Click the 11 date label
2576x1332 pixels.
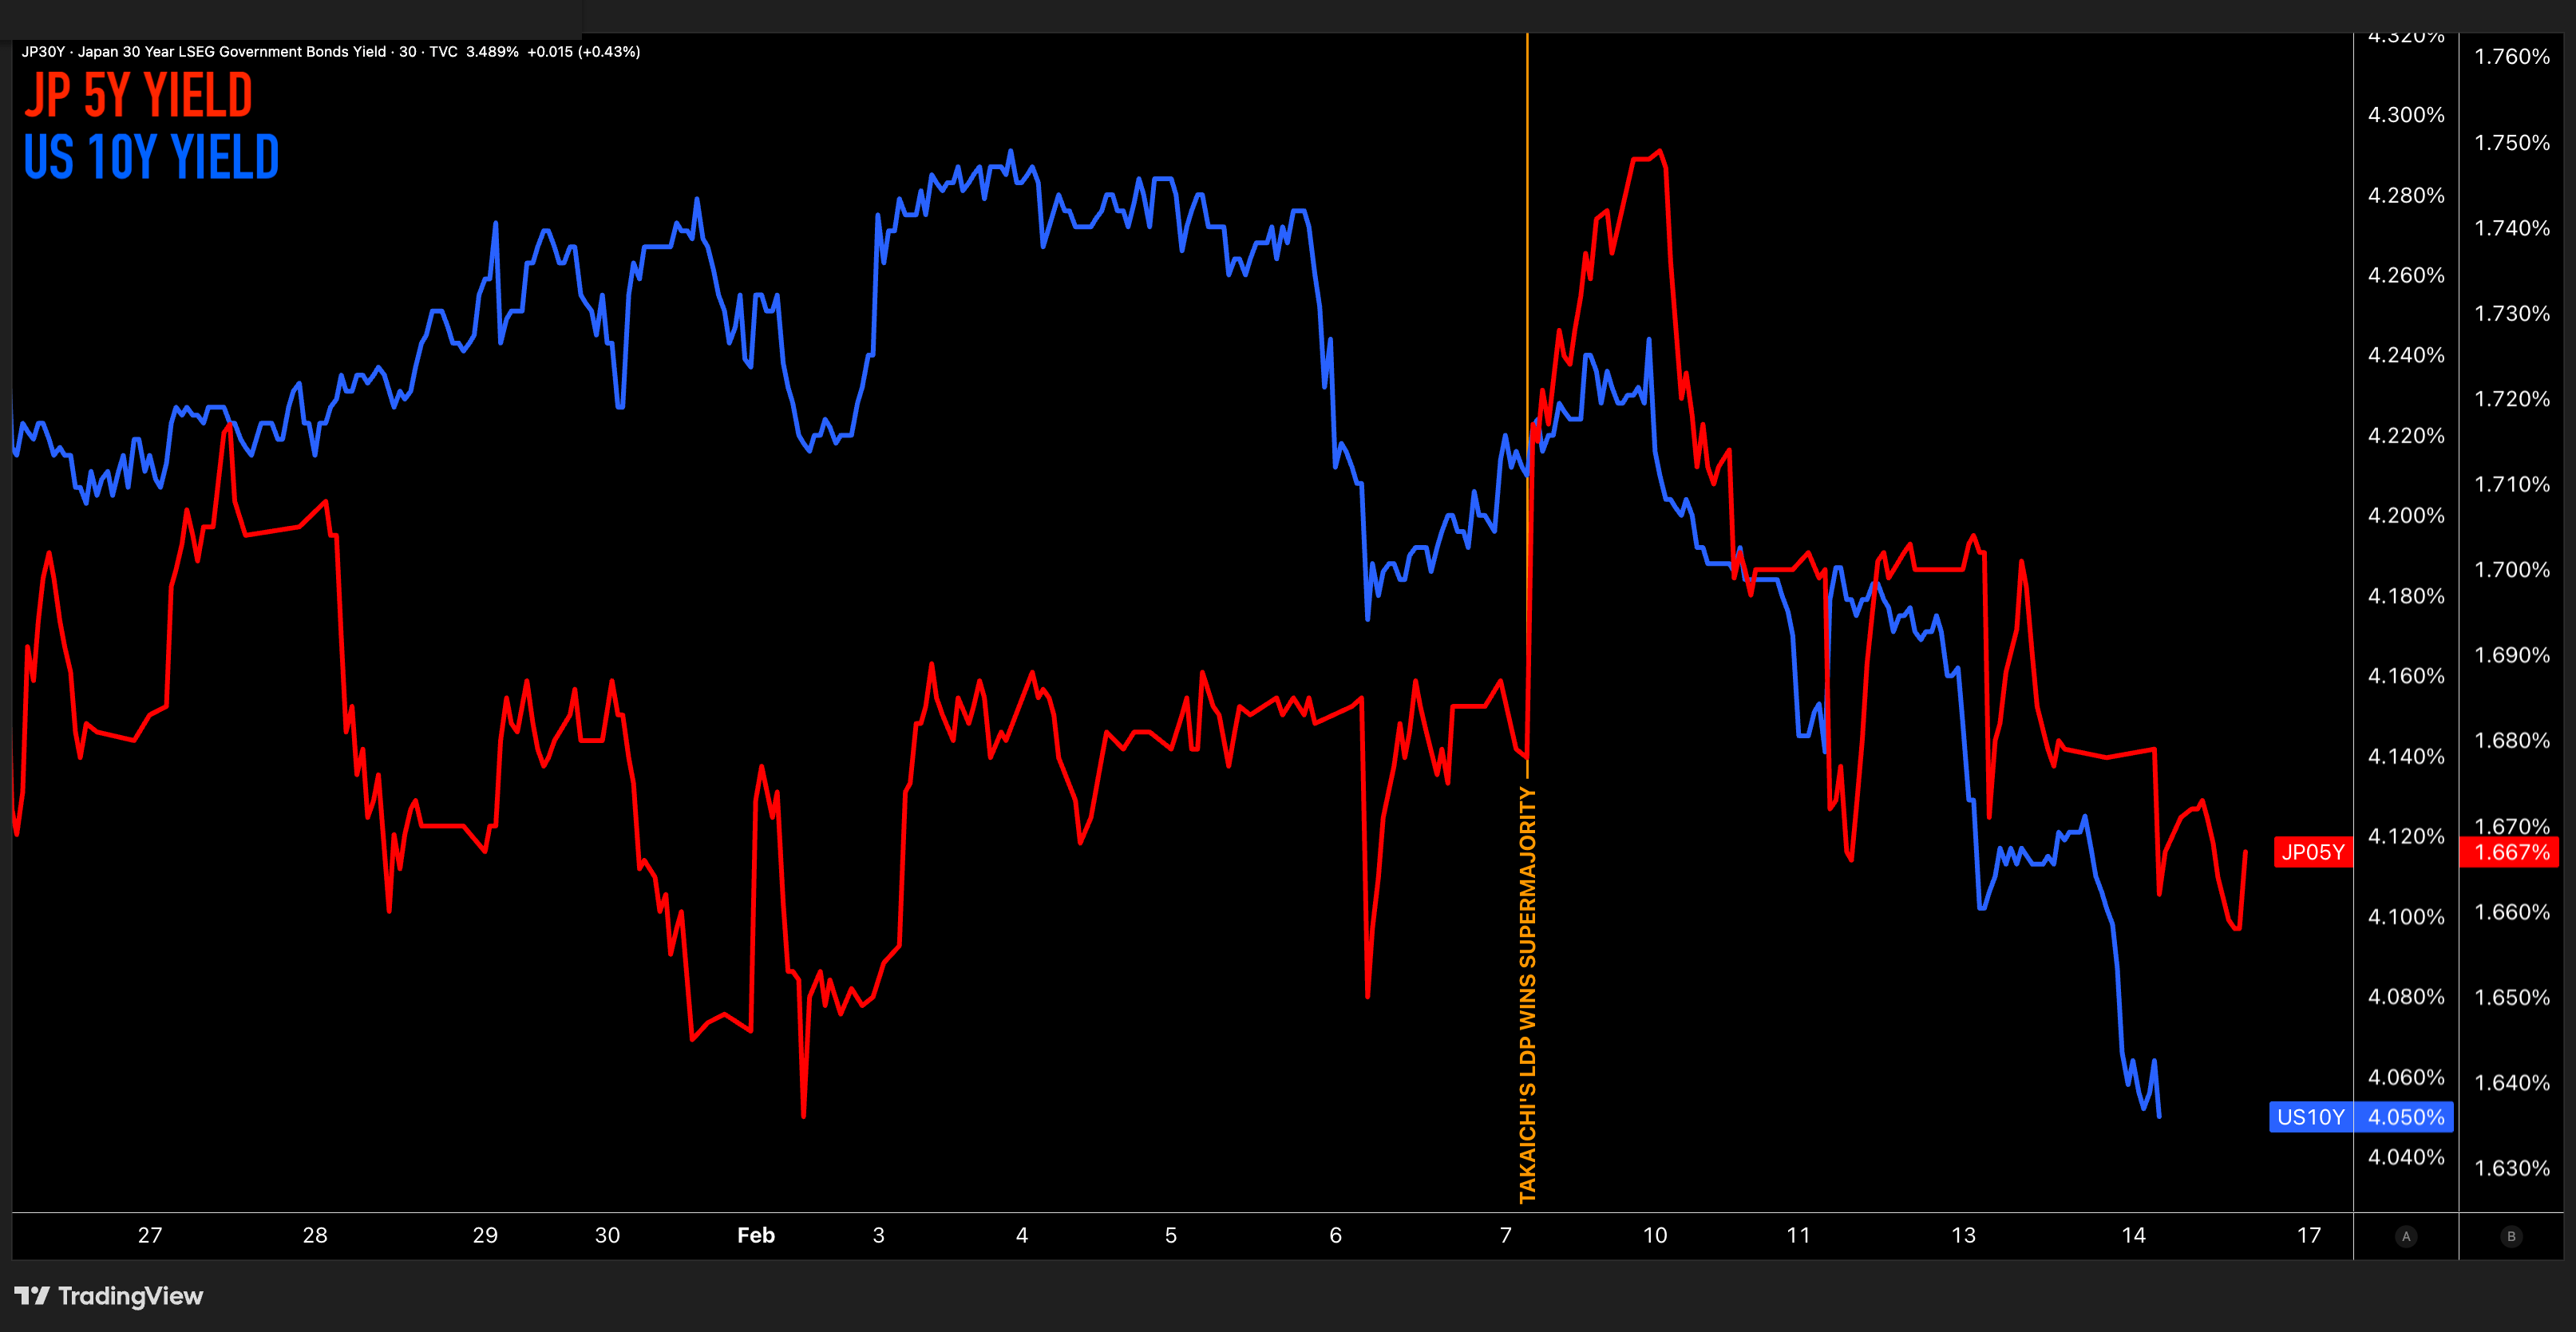1798,1235
